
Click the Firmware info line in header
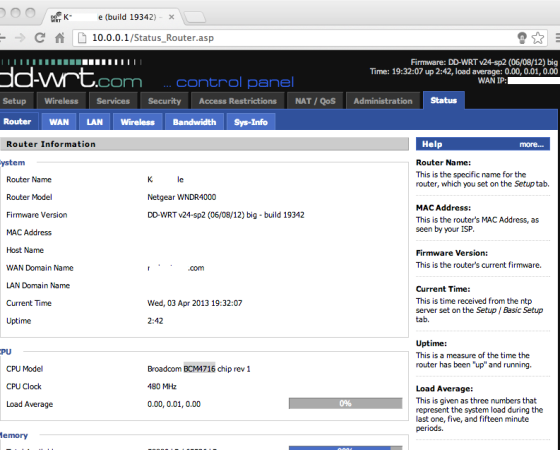[484, 62]
